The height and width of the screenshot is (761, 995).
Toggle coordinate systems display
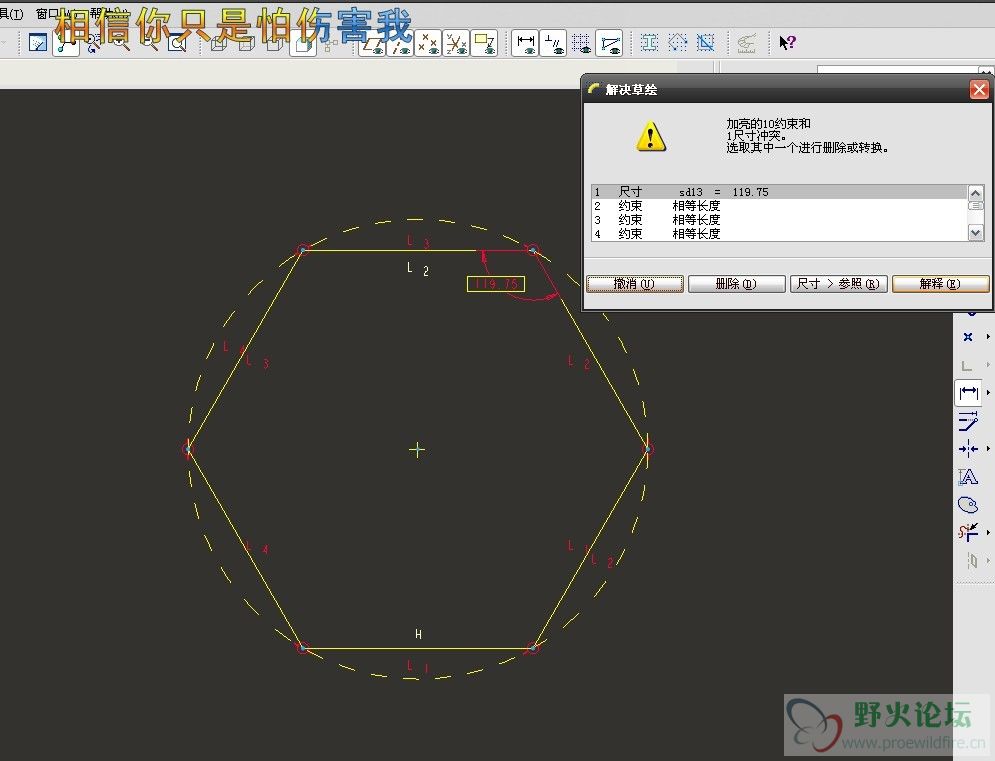tap(456, 44)
